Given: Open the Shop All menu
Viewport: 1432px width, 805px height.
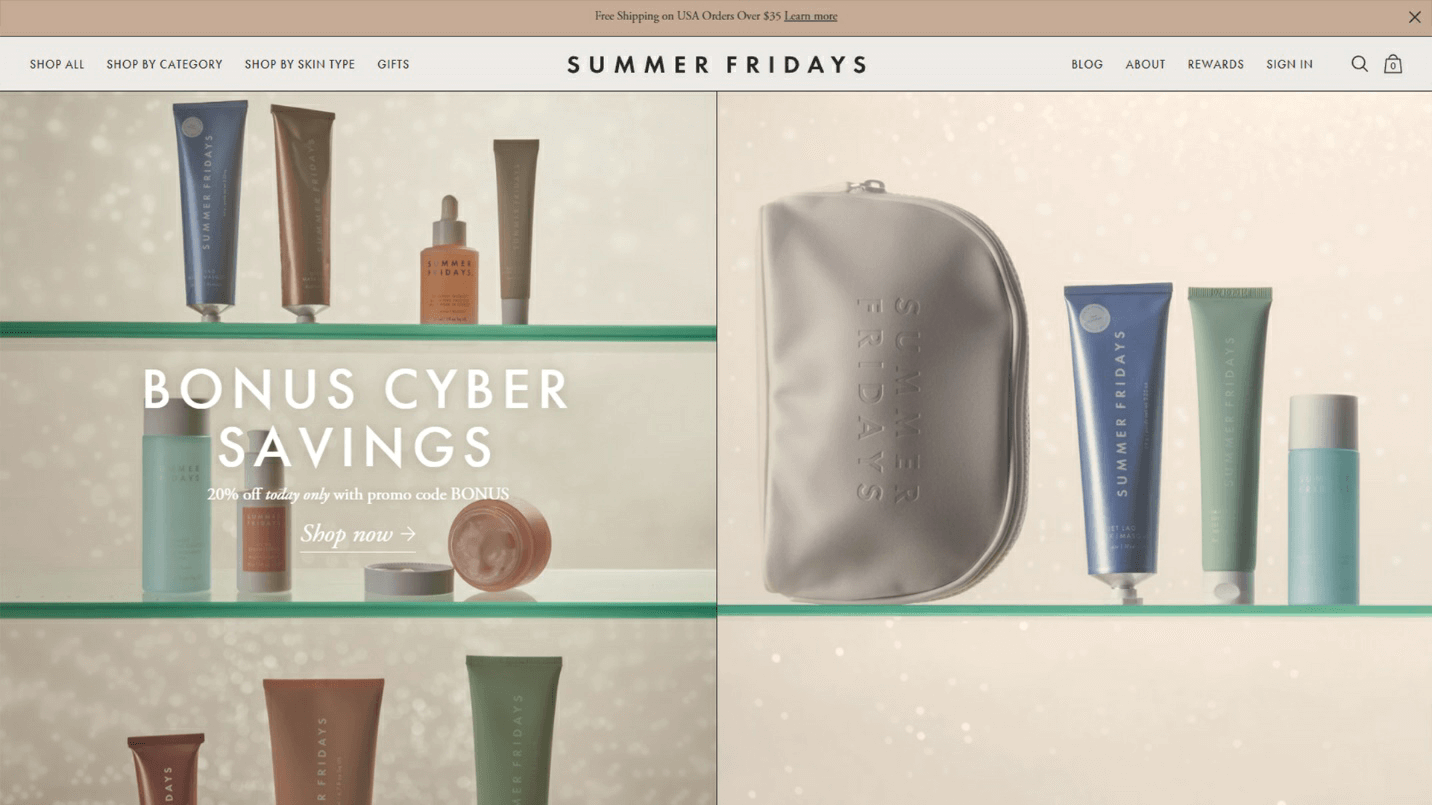Looking at the screenshot, I should pyautogui.click(x=57, y=64).
